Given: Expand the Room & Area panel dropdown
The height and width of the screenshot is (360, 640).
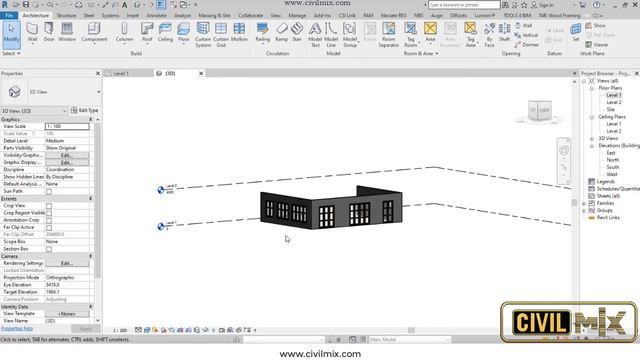Looking at the screenshot, I should tap(421, 53).
